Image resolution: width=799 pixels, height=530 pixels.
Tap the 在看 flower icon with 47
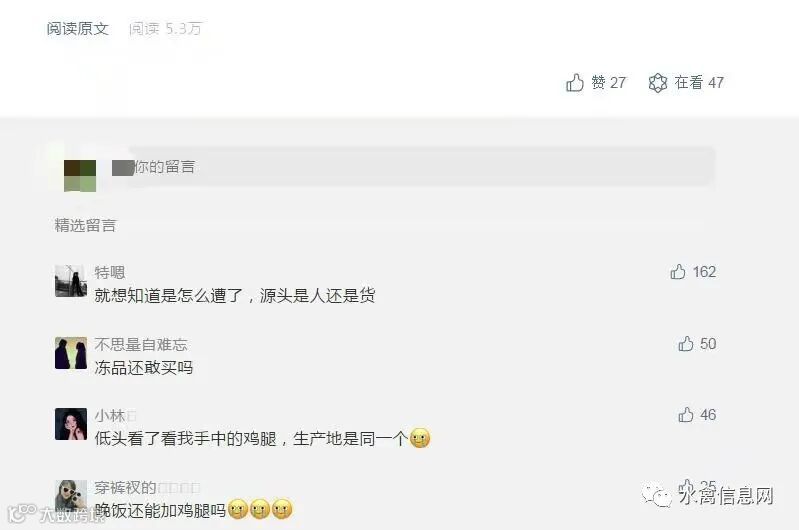click(657, 83)
